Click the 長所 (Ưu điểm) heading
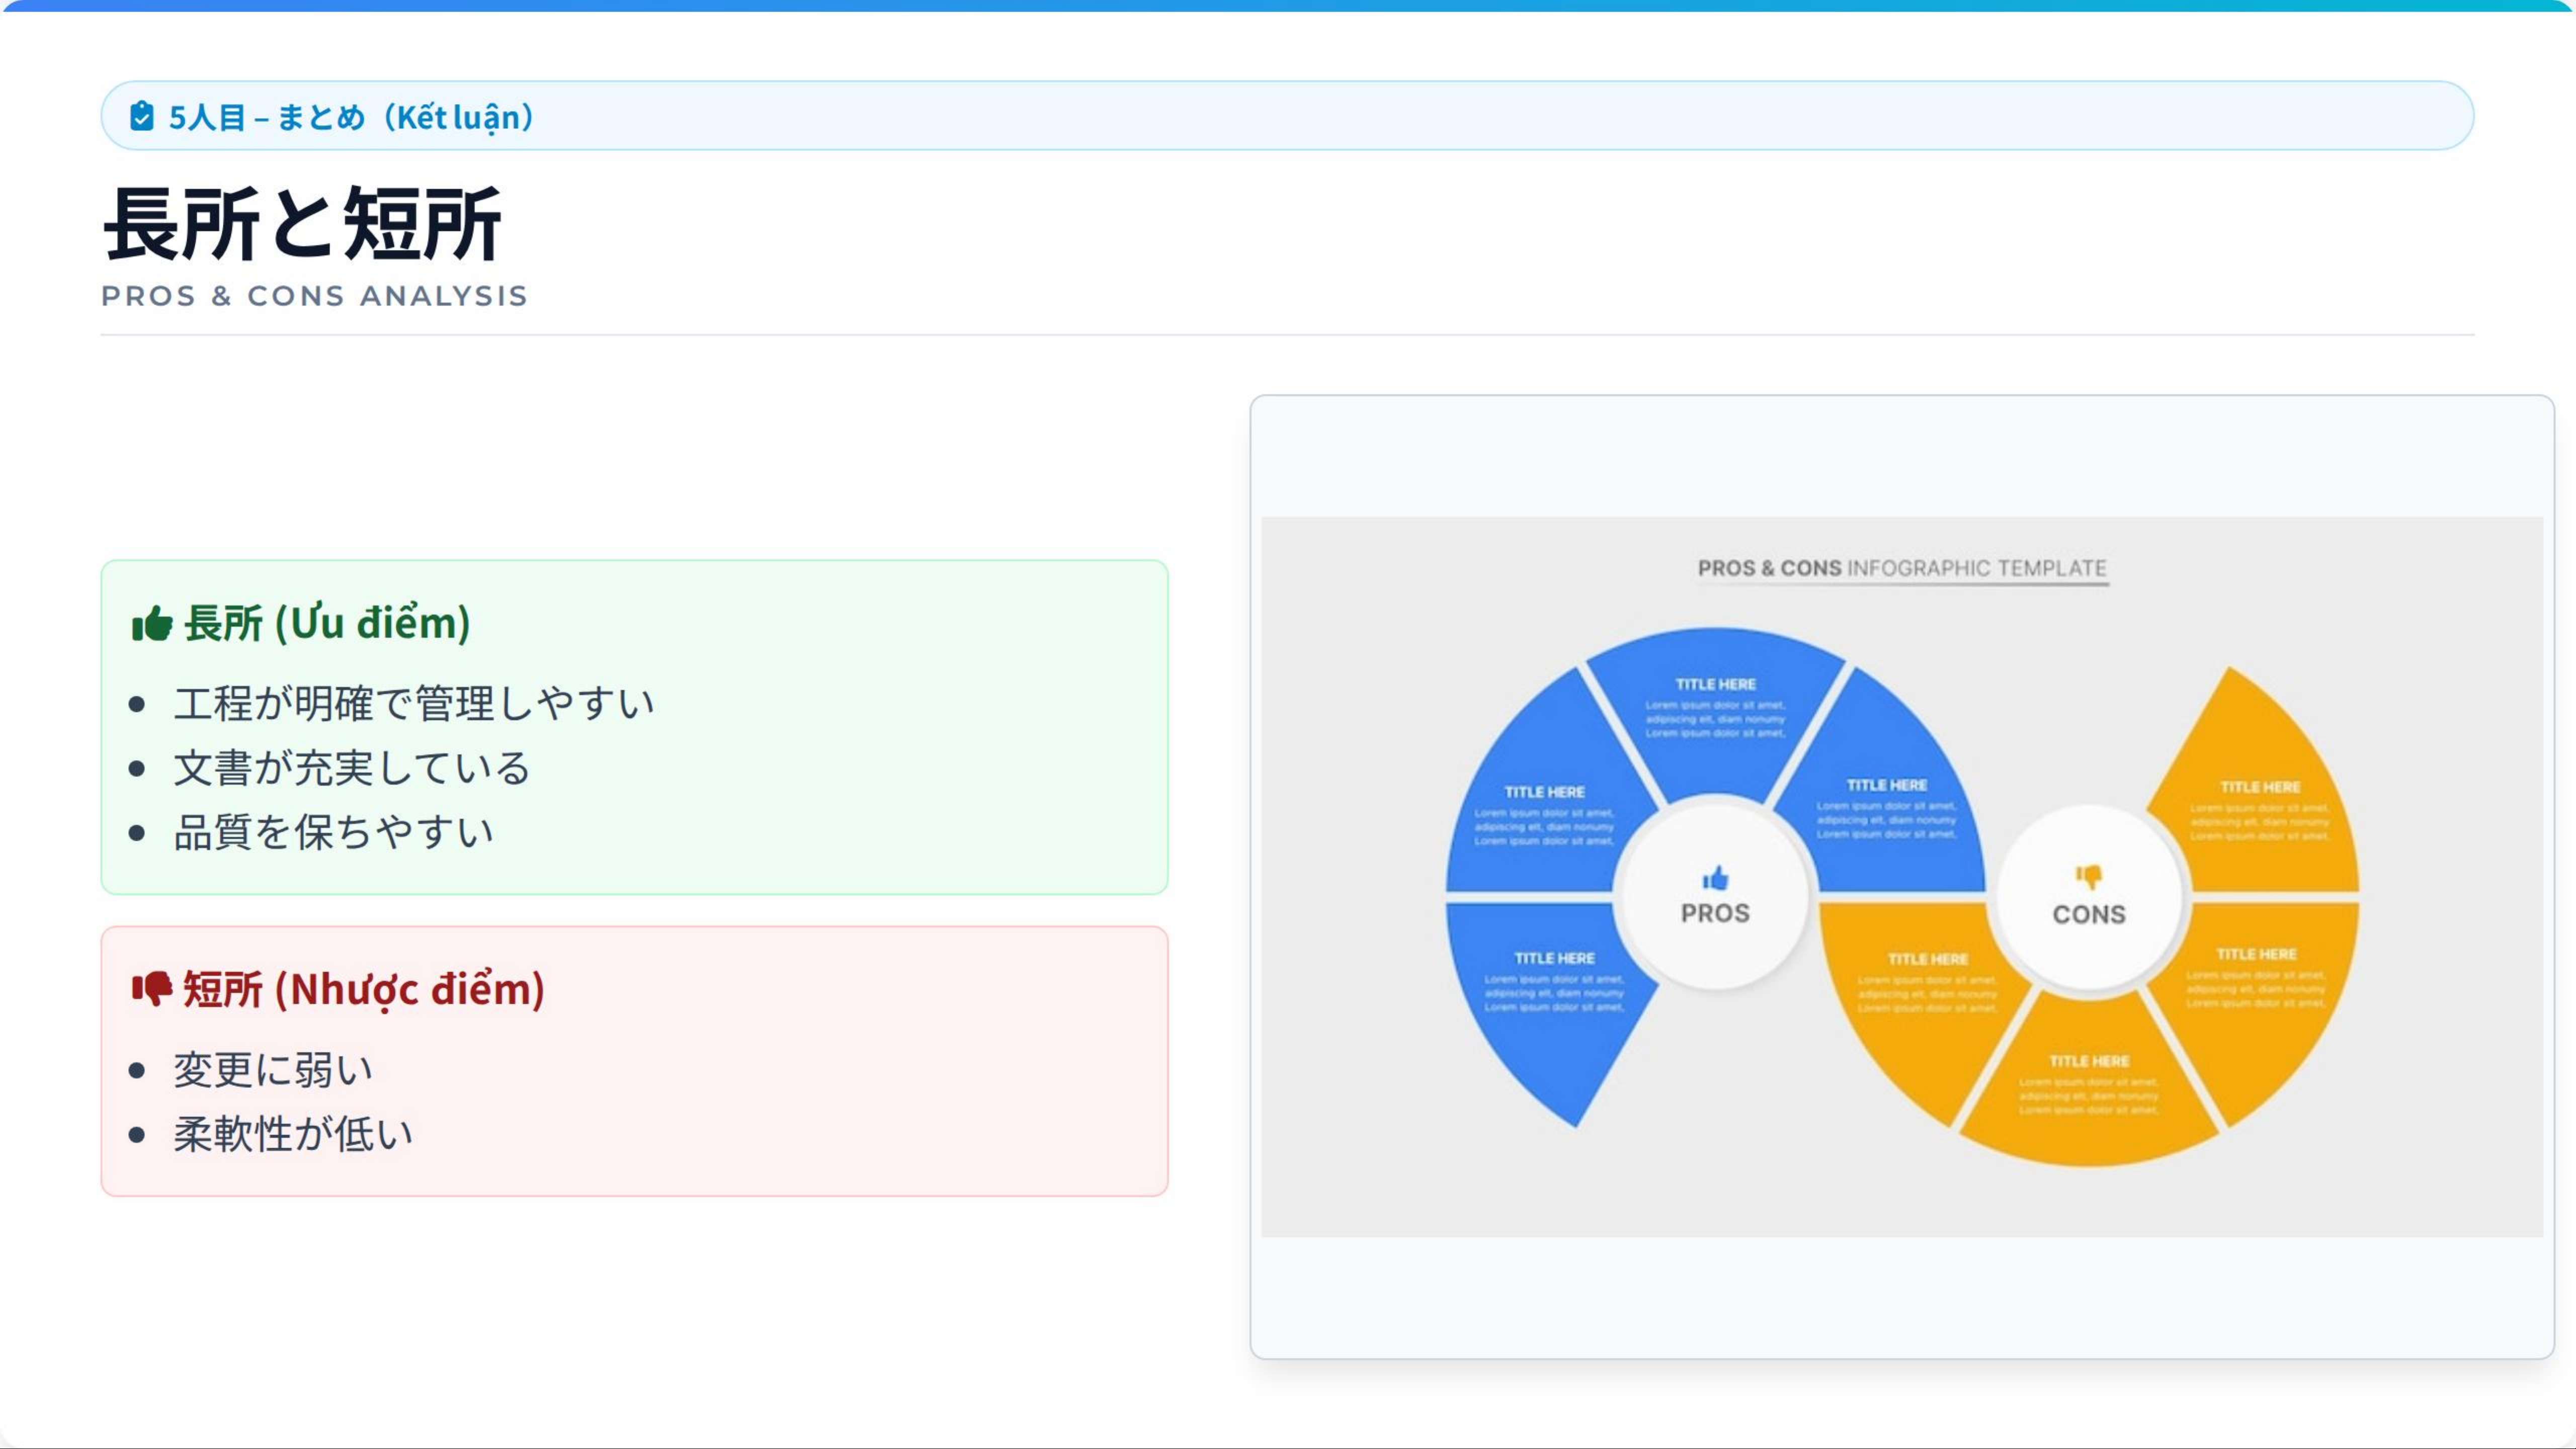2576x1449 pixels. (x=327, y=623)
